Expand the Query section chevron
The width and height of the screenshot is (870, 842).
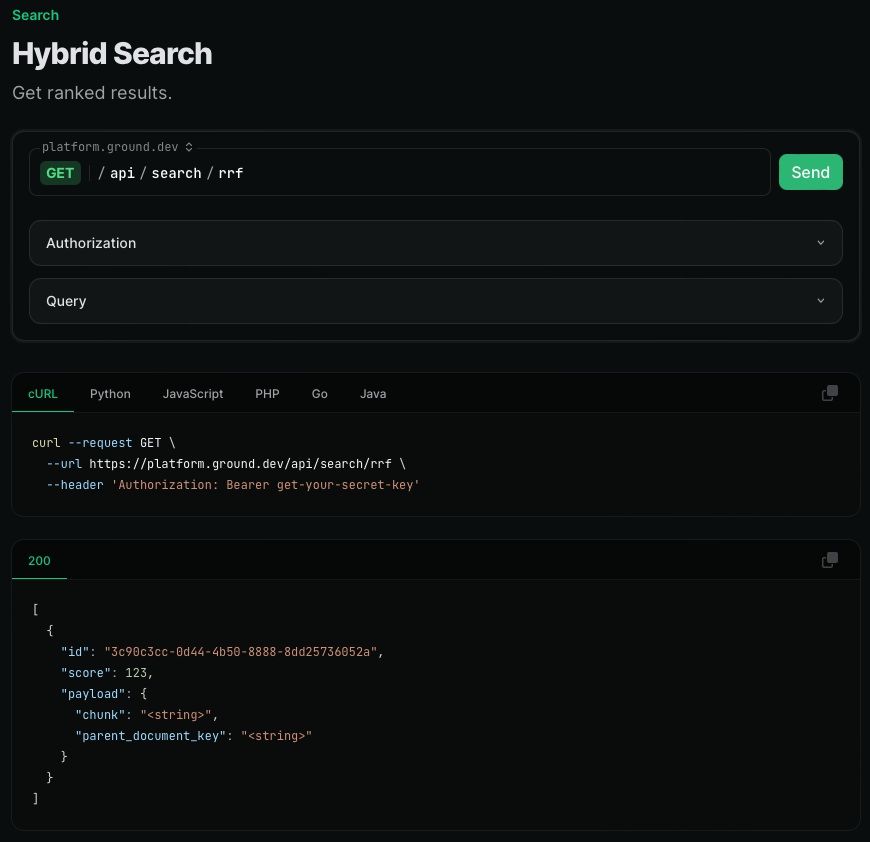point(821,301)
